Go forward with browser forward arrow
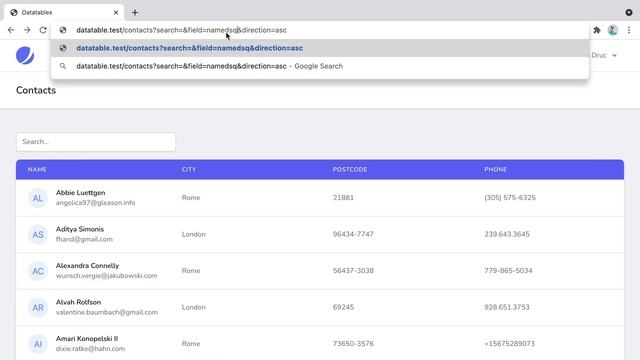Image resolution: width=640 pixels, height=360 pixels. click(x=27, y=30)
